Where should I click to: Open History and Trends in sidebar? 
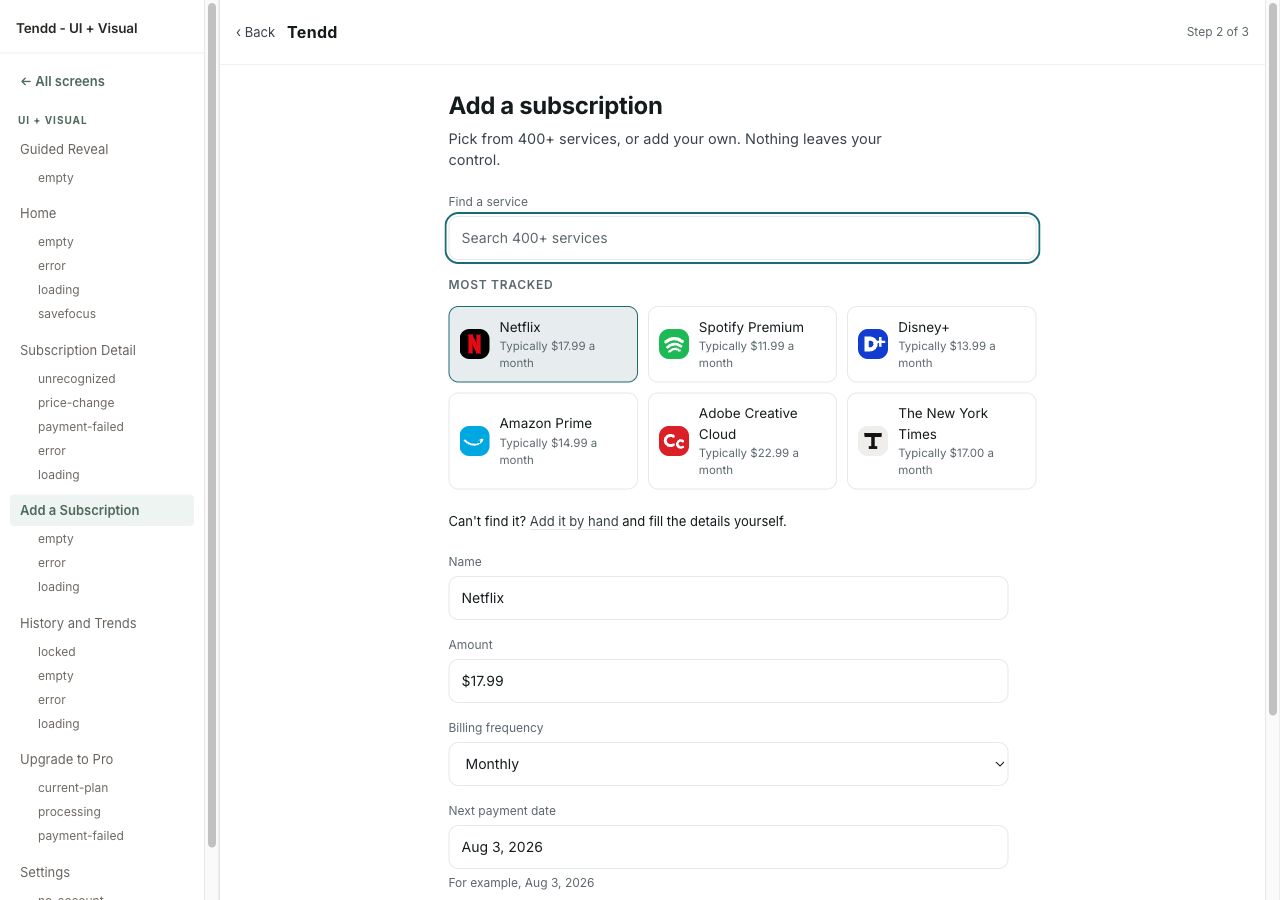click(x=78, y=623)
